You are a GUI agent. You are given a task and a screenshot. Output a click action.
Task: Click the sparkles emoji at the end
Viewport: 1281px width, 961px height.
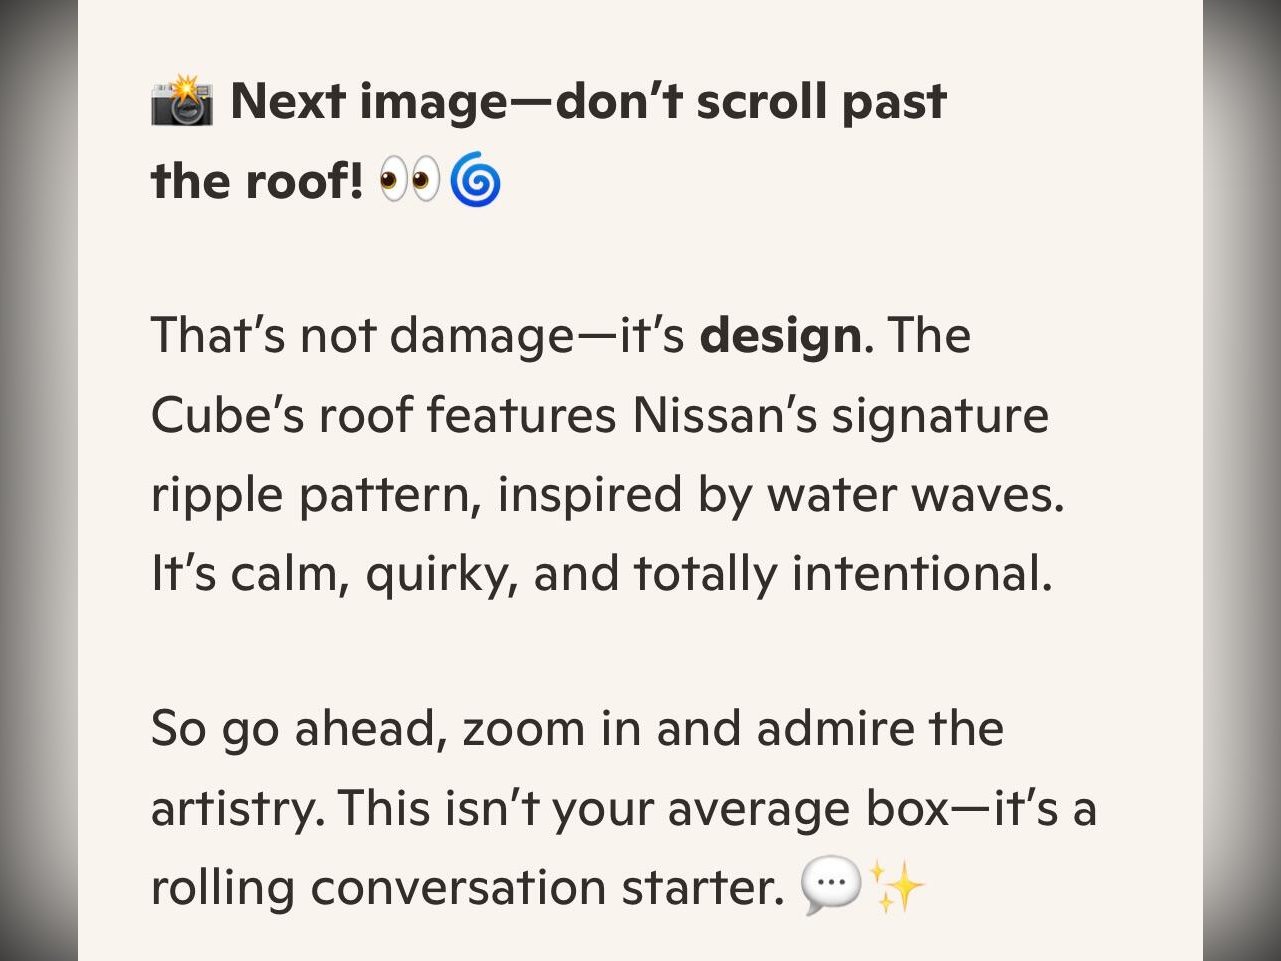pos(897,886)
